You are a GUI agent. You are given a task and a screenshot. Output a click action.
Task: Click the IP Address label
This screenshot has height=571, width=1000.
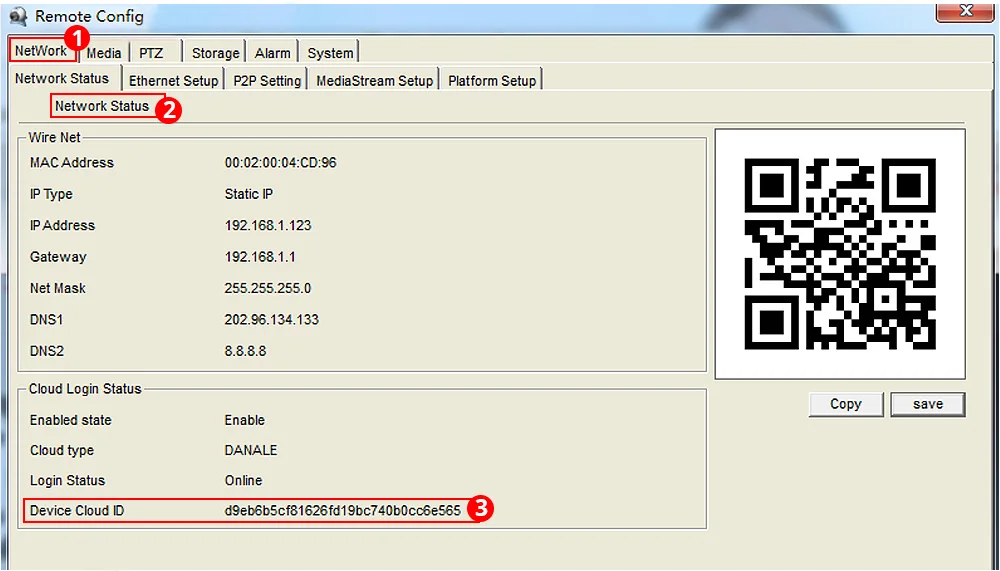click(x=62, y=225)
